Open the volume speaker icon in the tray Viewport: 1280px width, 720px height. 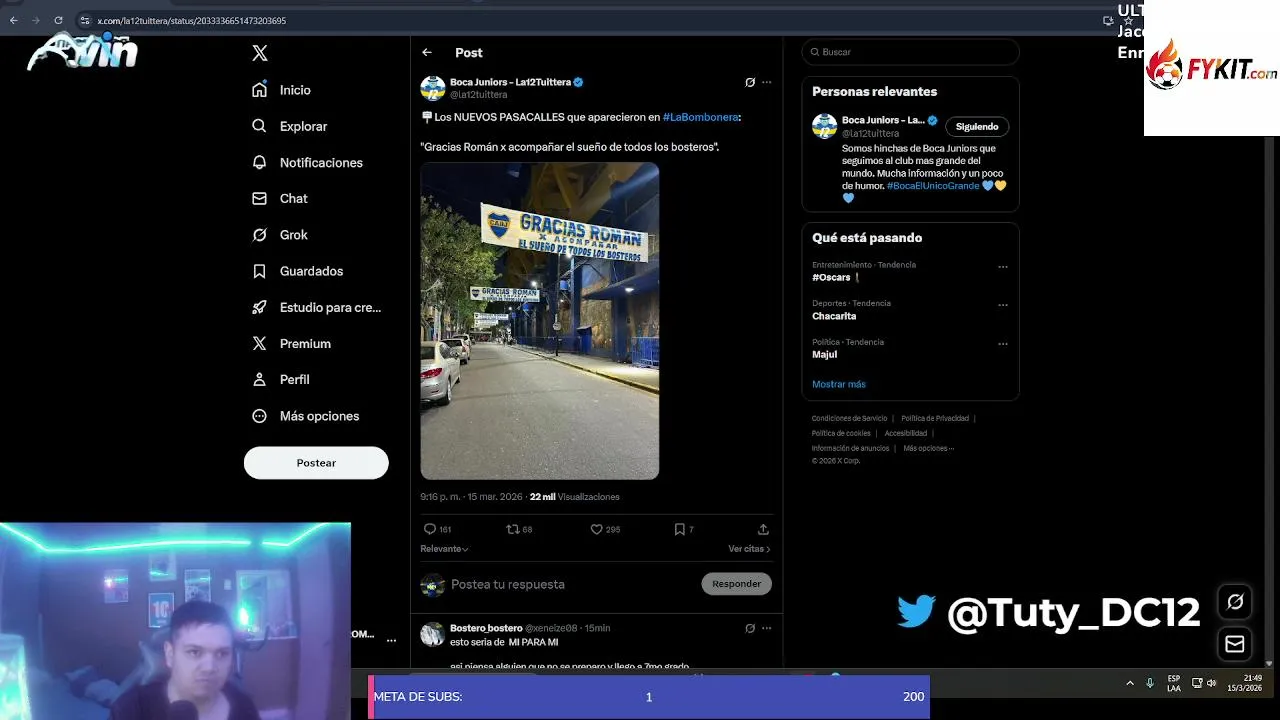click(x=1212, y=683)
